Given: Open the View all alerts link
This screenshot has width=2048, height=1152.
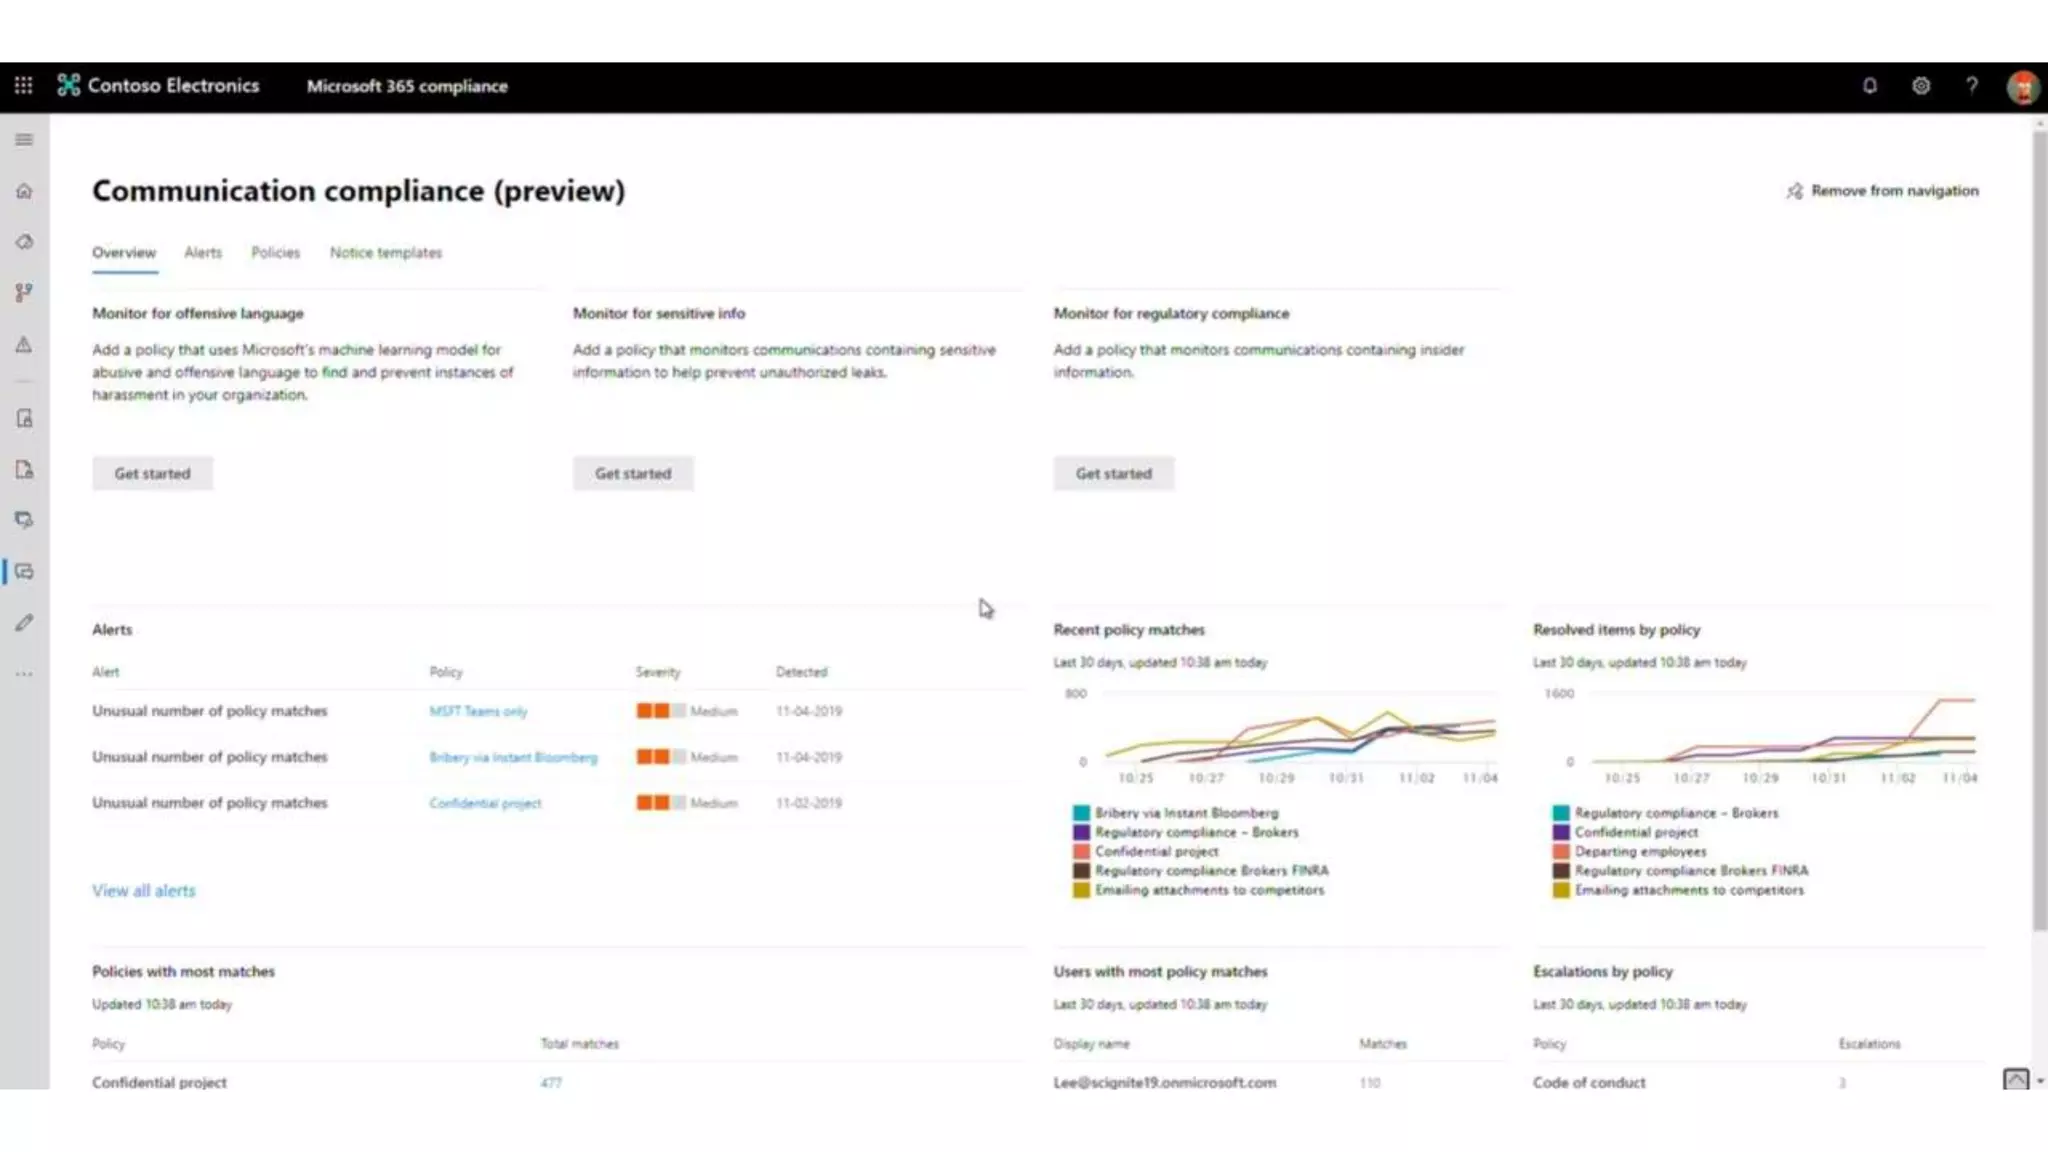Looking at the screenshot, I should (144, 891).
